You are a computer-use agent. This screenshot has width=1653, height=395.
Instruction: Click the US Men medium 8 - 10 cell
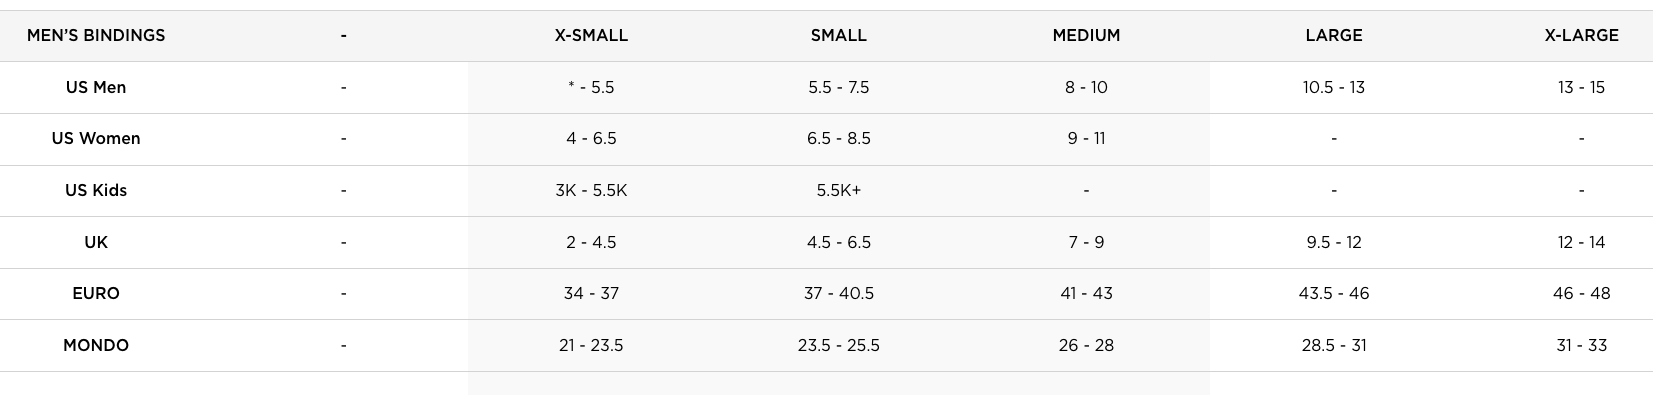click(x=1086, y=87)
